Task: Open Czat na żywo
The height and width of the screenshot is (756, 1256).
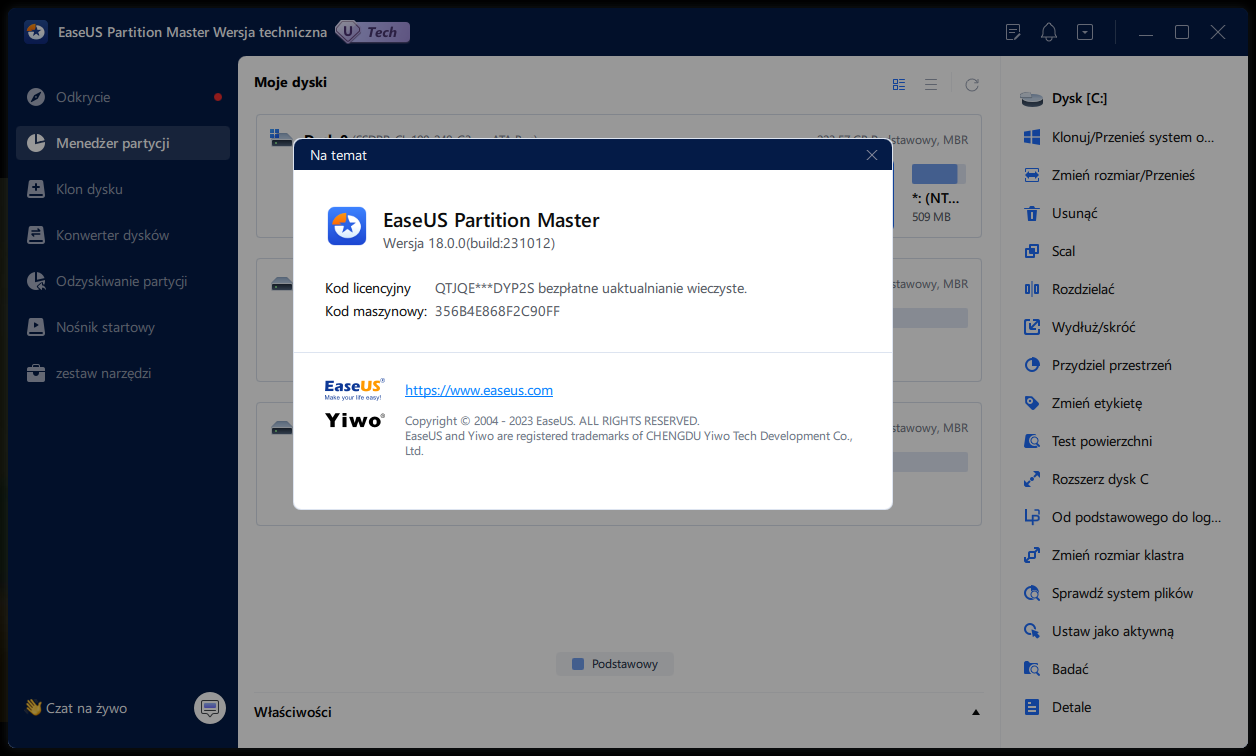Action: [x=76, y=708]
